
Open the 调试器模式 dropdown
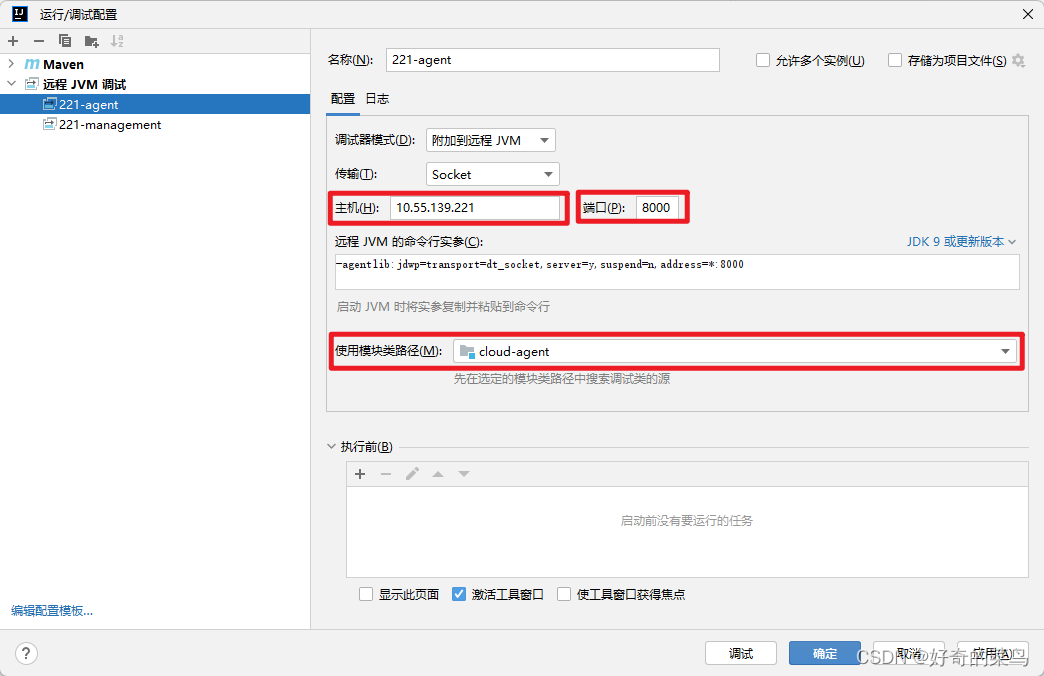490,140
